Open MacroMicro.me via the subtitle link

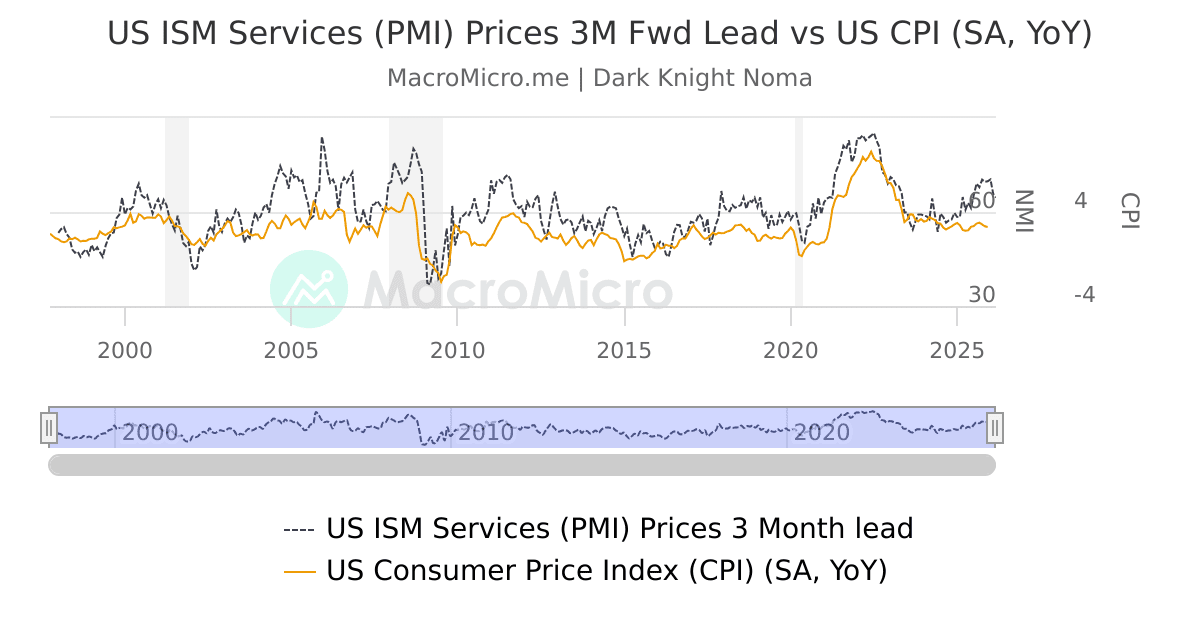(477, 77)
